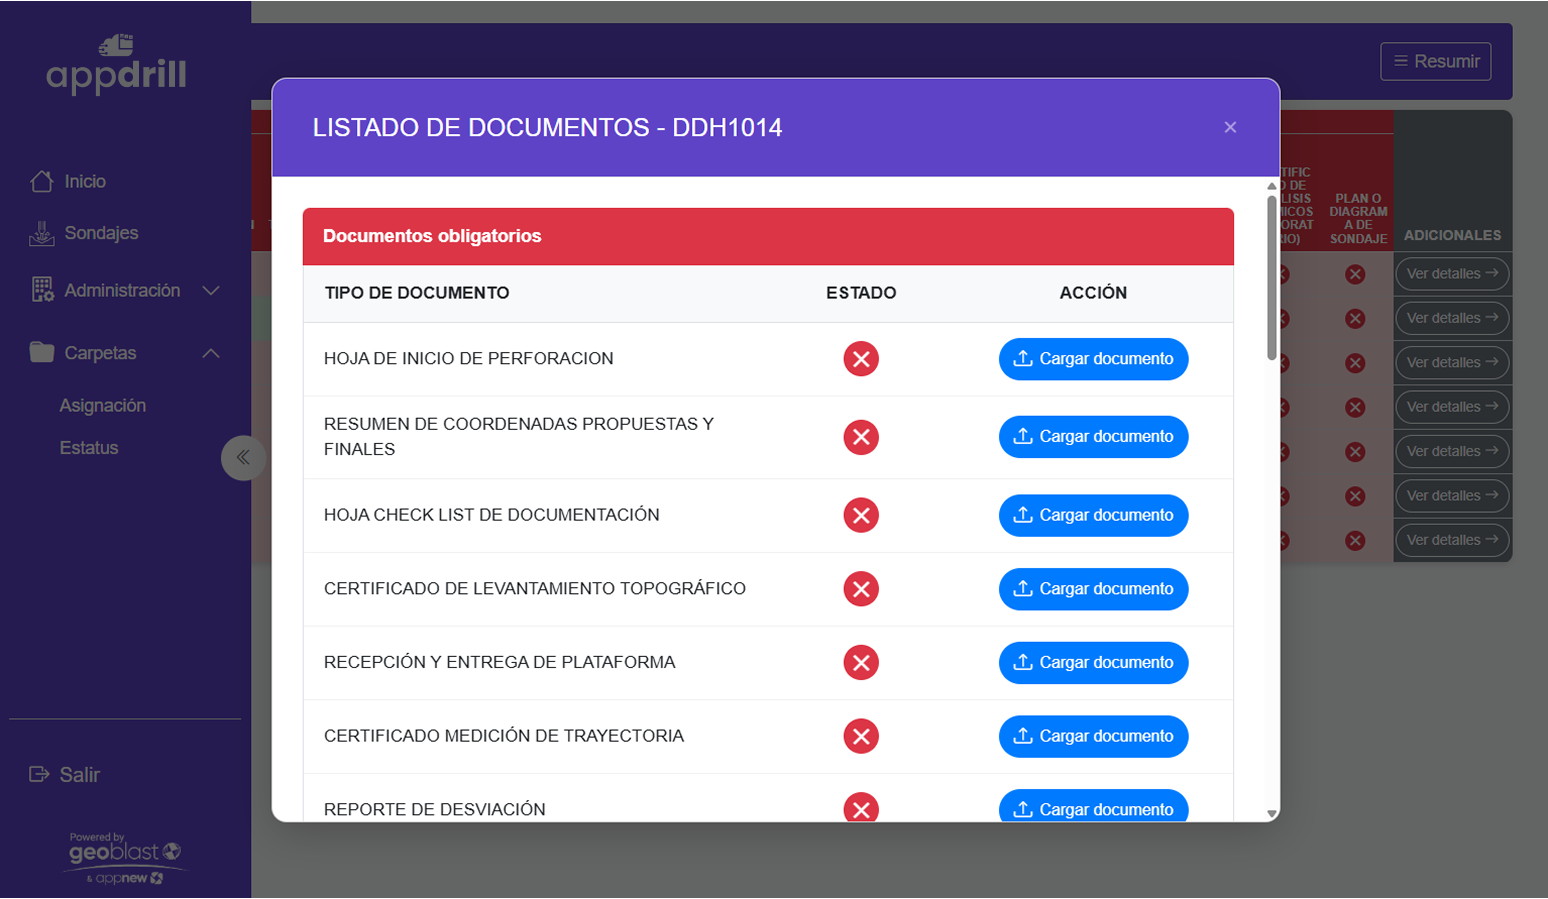Click the Carpetas folder icon

pos(42,352)
